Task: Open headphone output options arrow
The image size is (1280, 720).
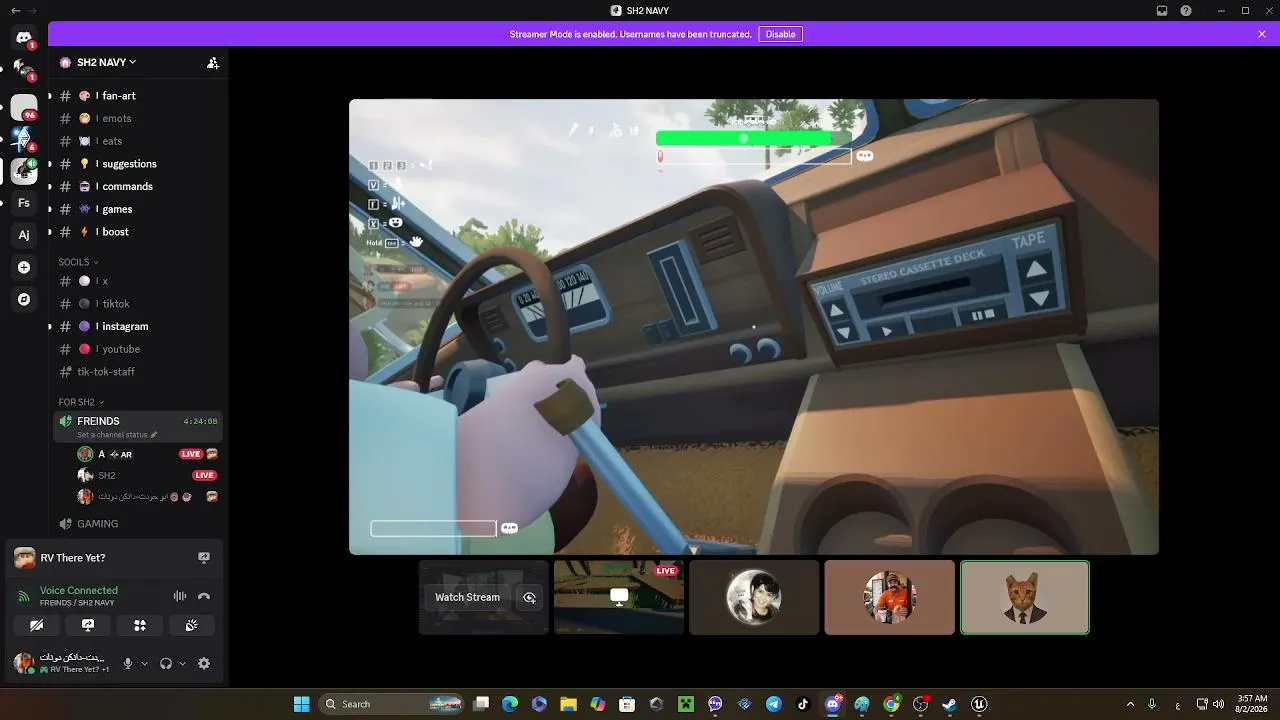Action: coord(182,663)
